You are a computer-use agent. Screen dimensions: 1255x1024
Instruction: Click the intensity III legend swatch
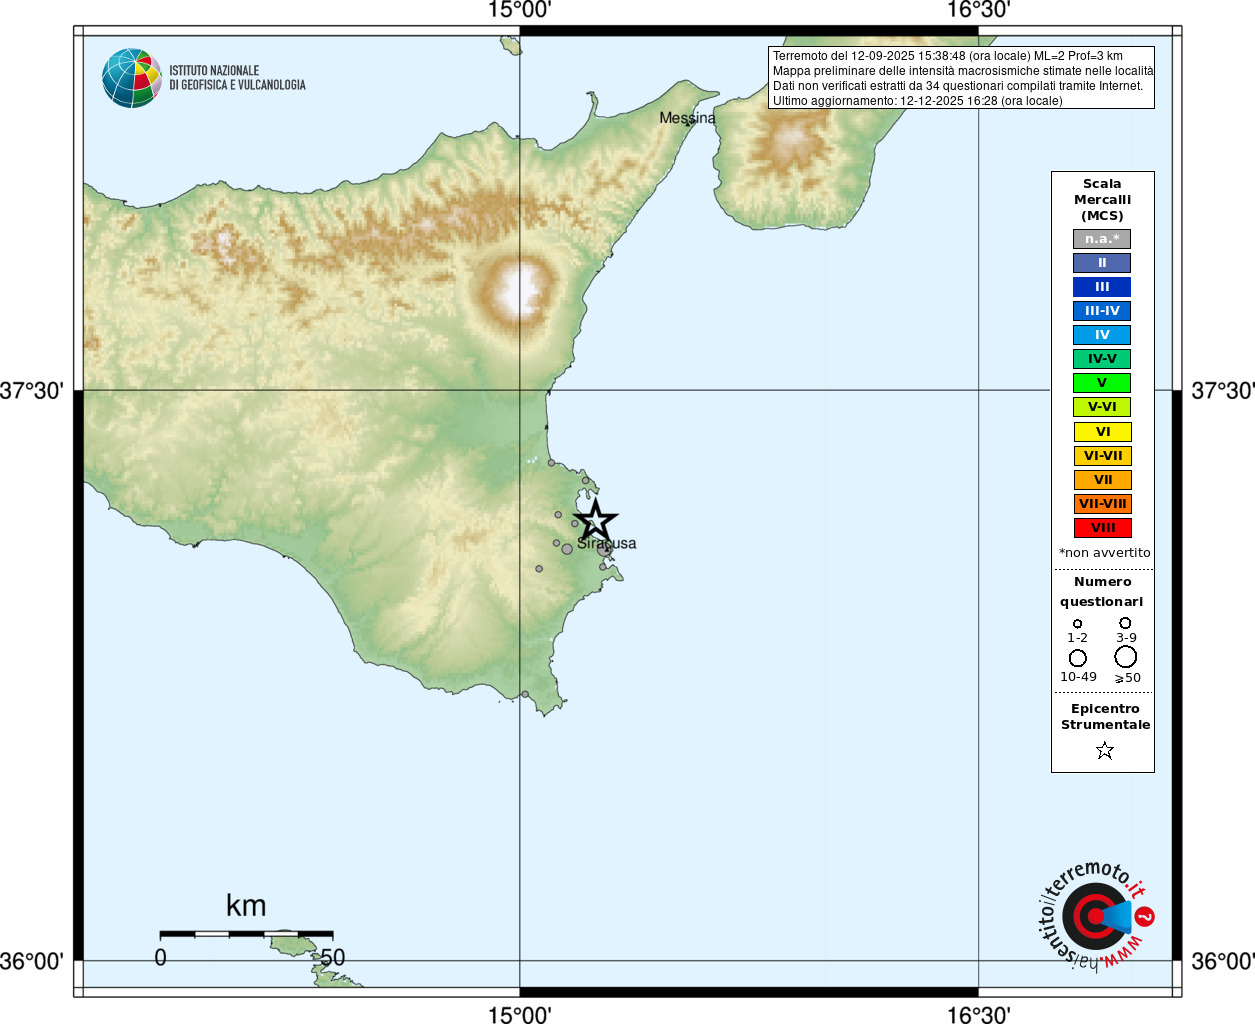click(1102, 287)
